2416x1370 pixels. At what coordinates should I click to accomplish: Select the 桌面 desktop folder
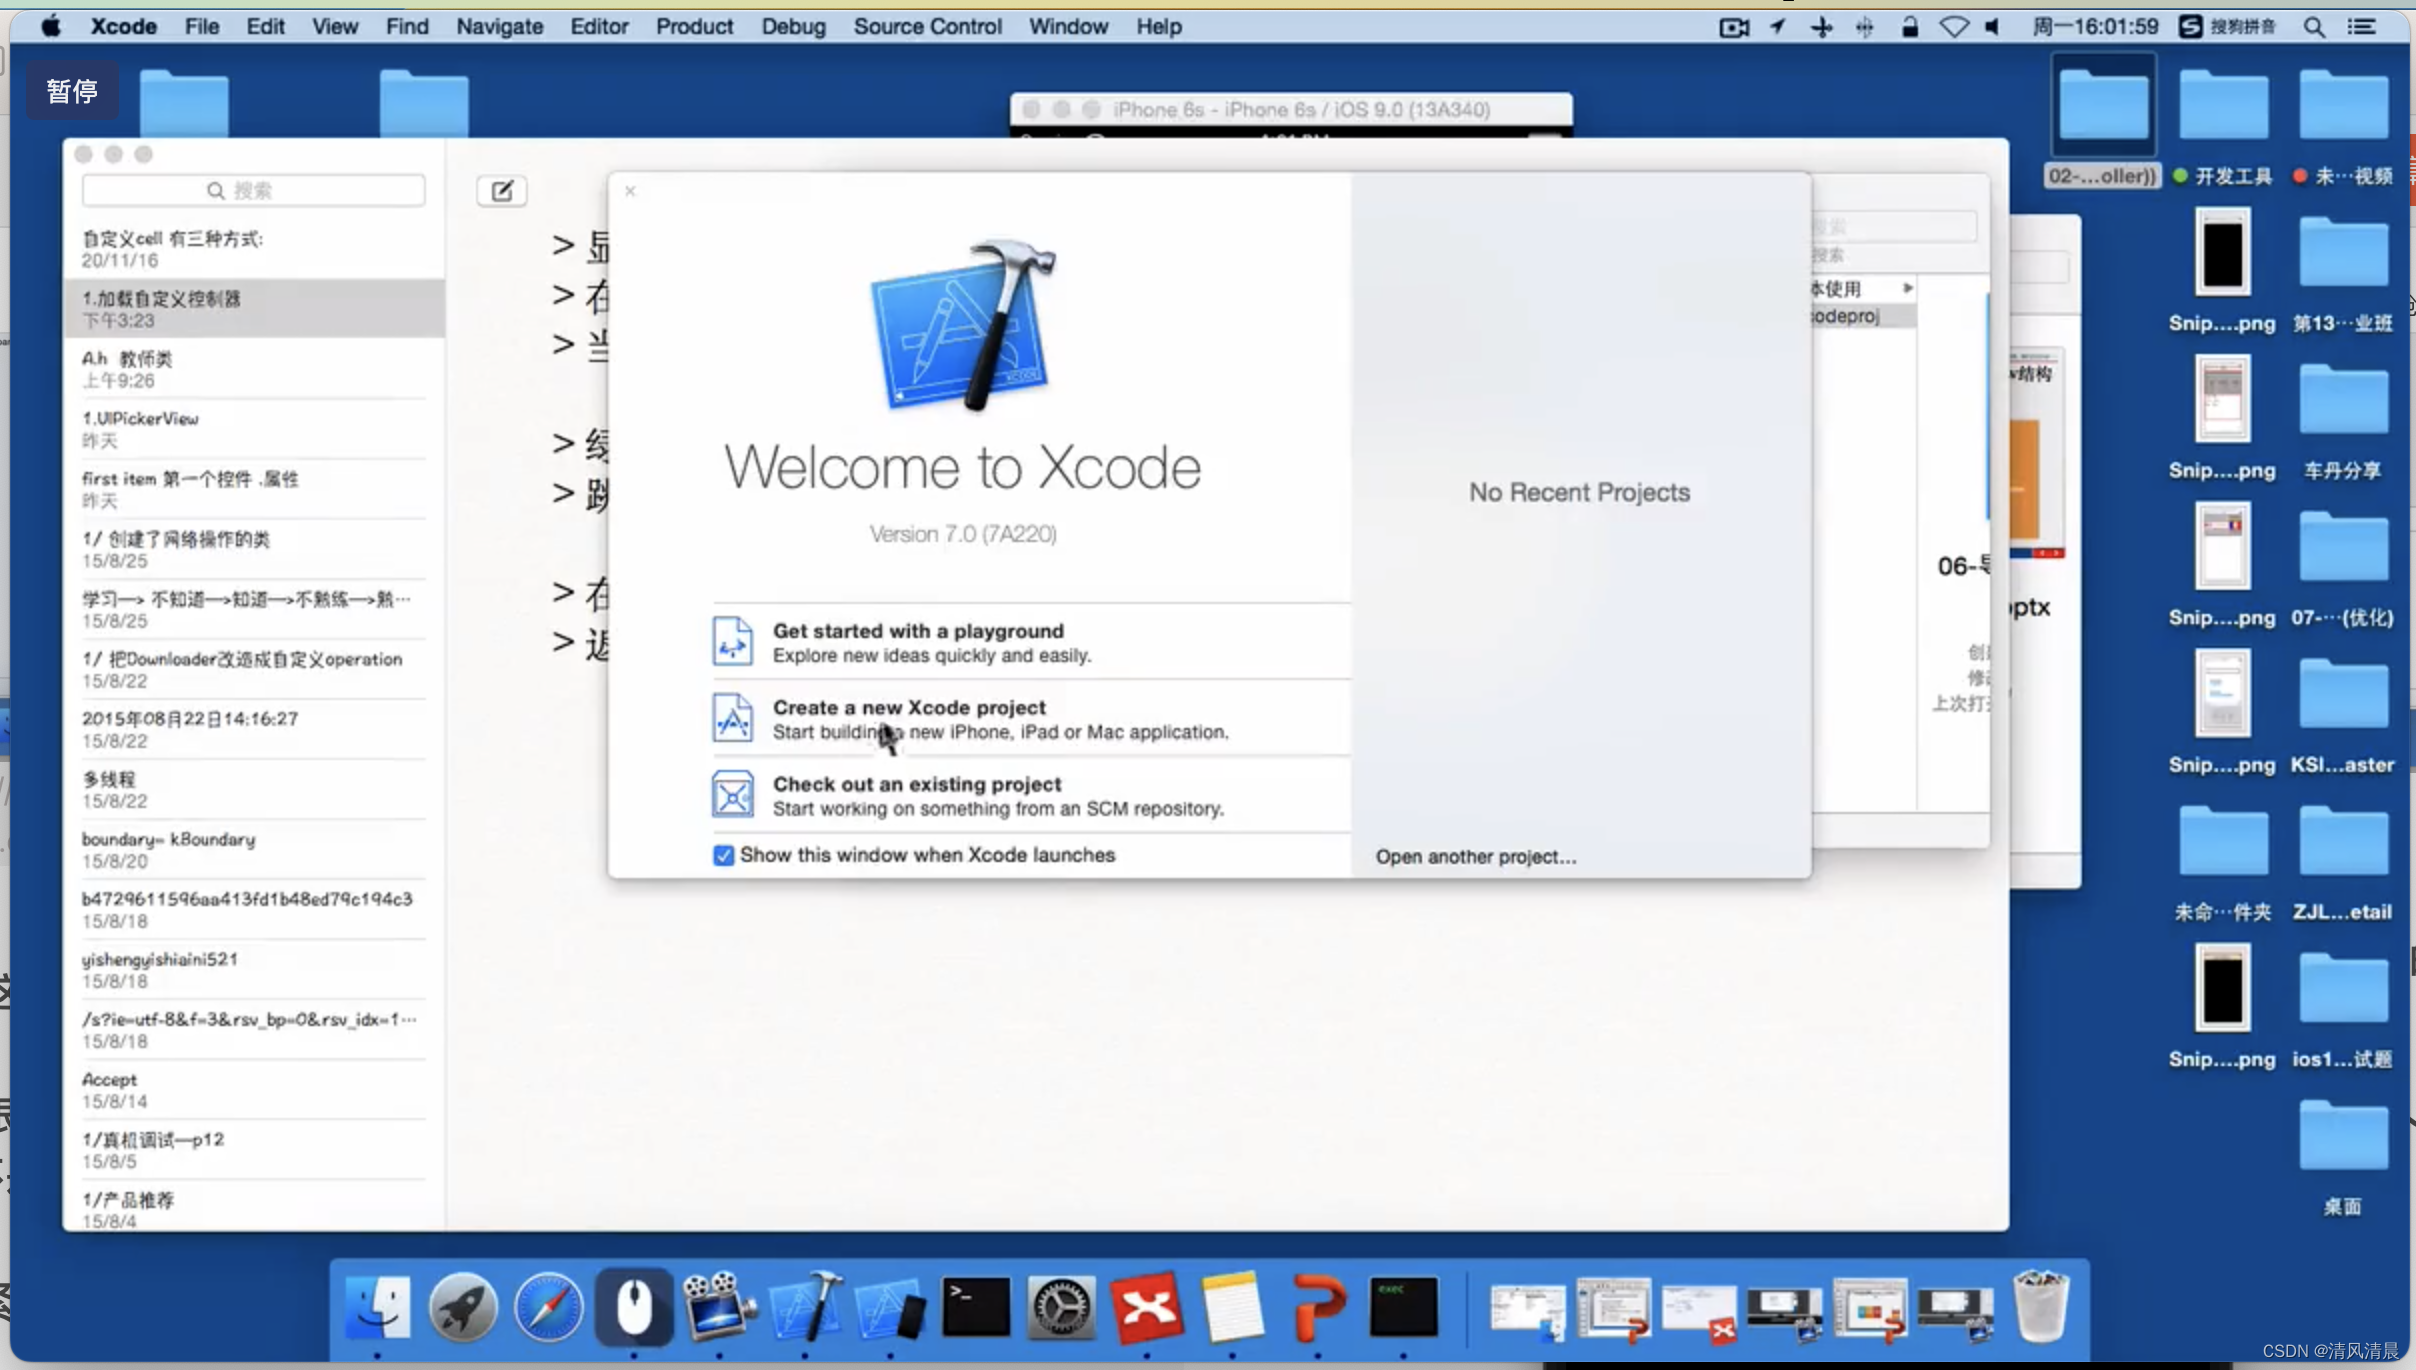pos(2343,1156)
